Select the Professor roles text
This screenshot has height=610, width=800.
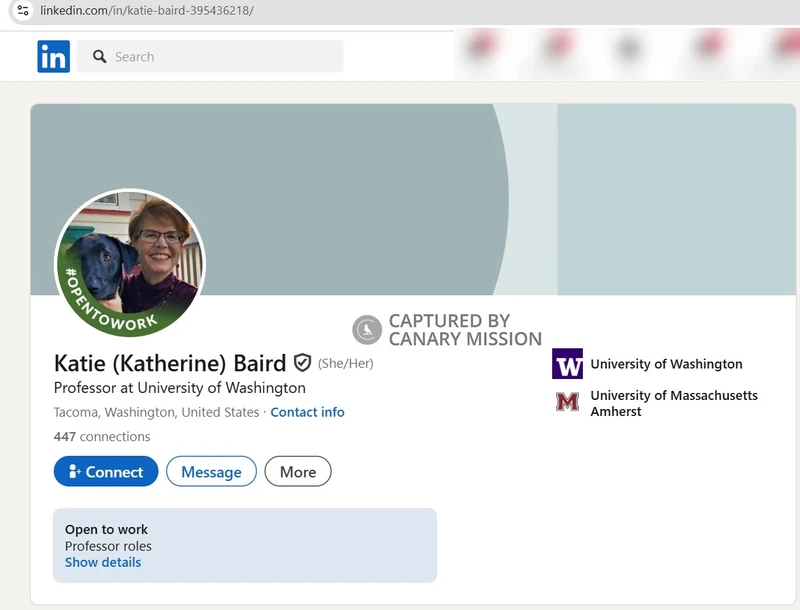[x=108, y=546]
